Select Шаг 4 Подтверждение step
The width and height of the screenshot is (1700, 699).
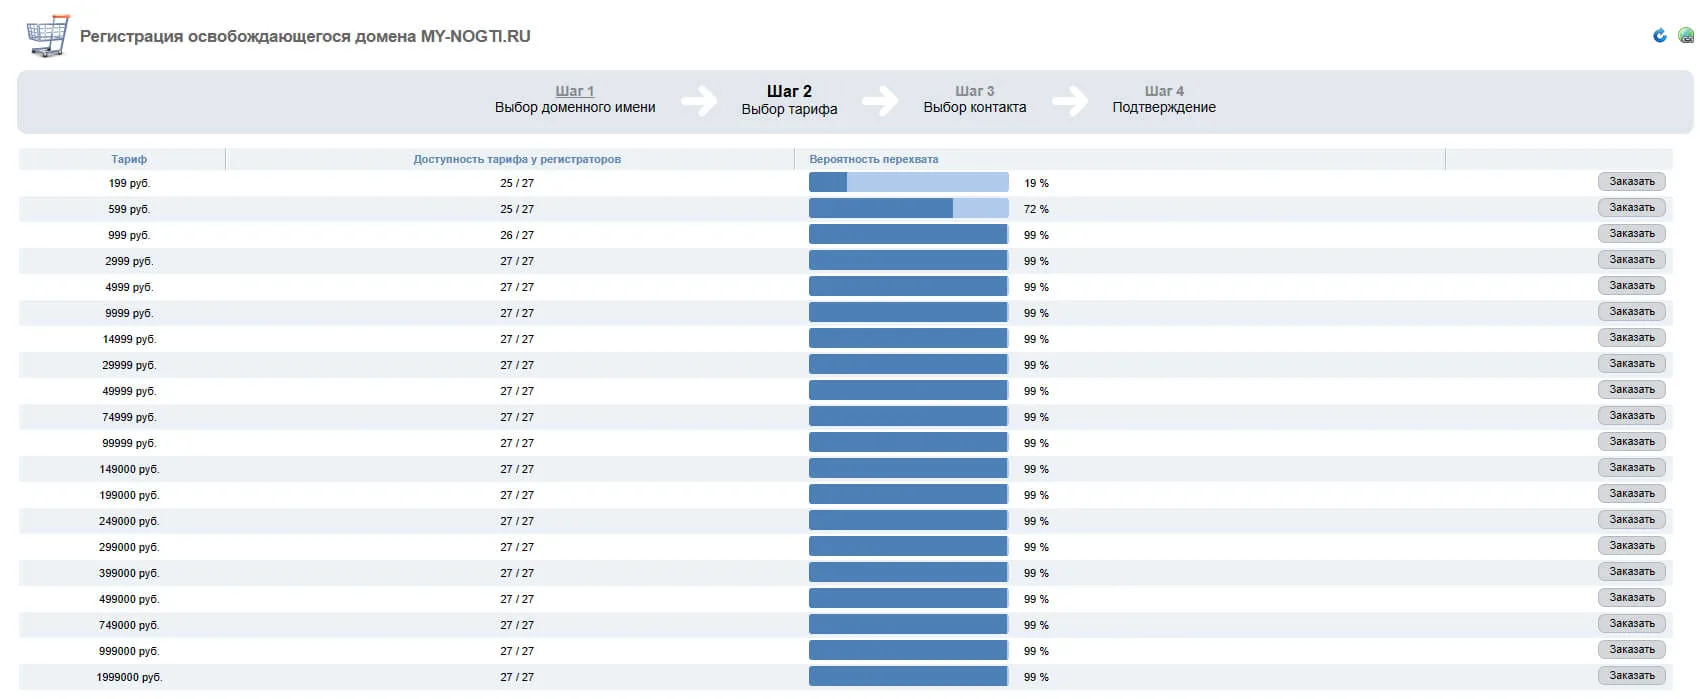pos(1164,99)
